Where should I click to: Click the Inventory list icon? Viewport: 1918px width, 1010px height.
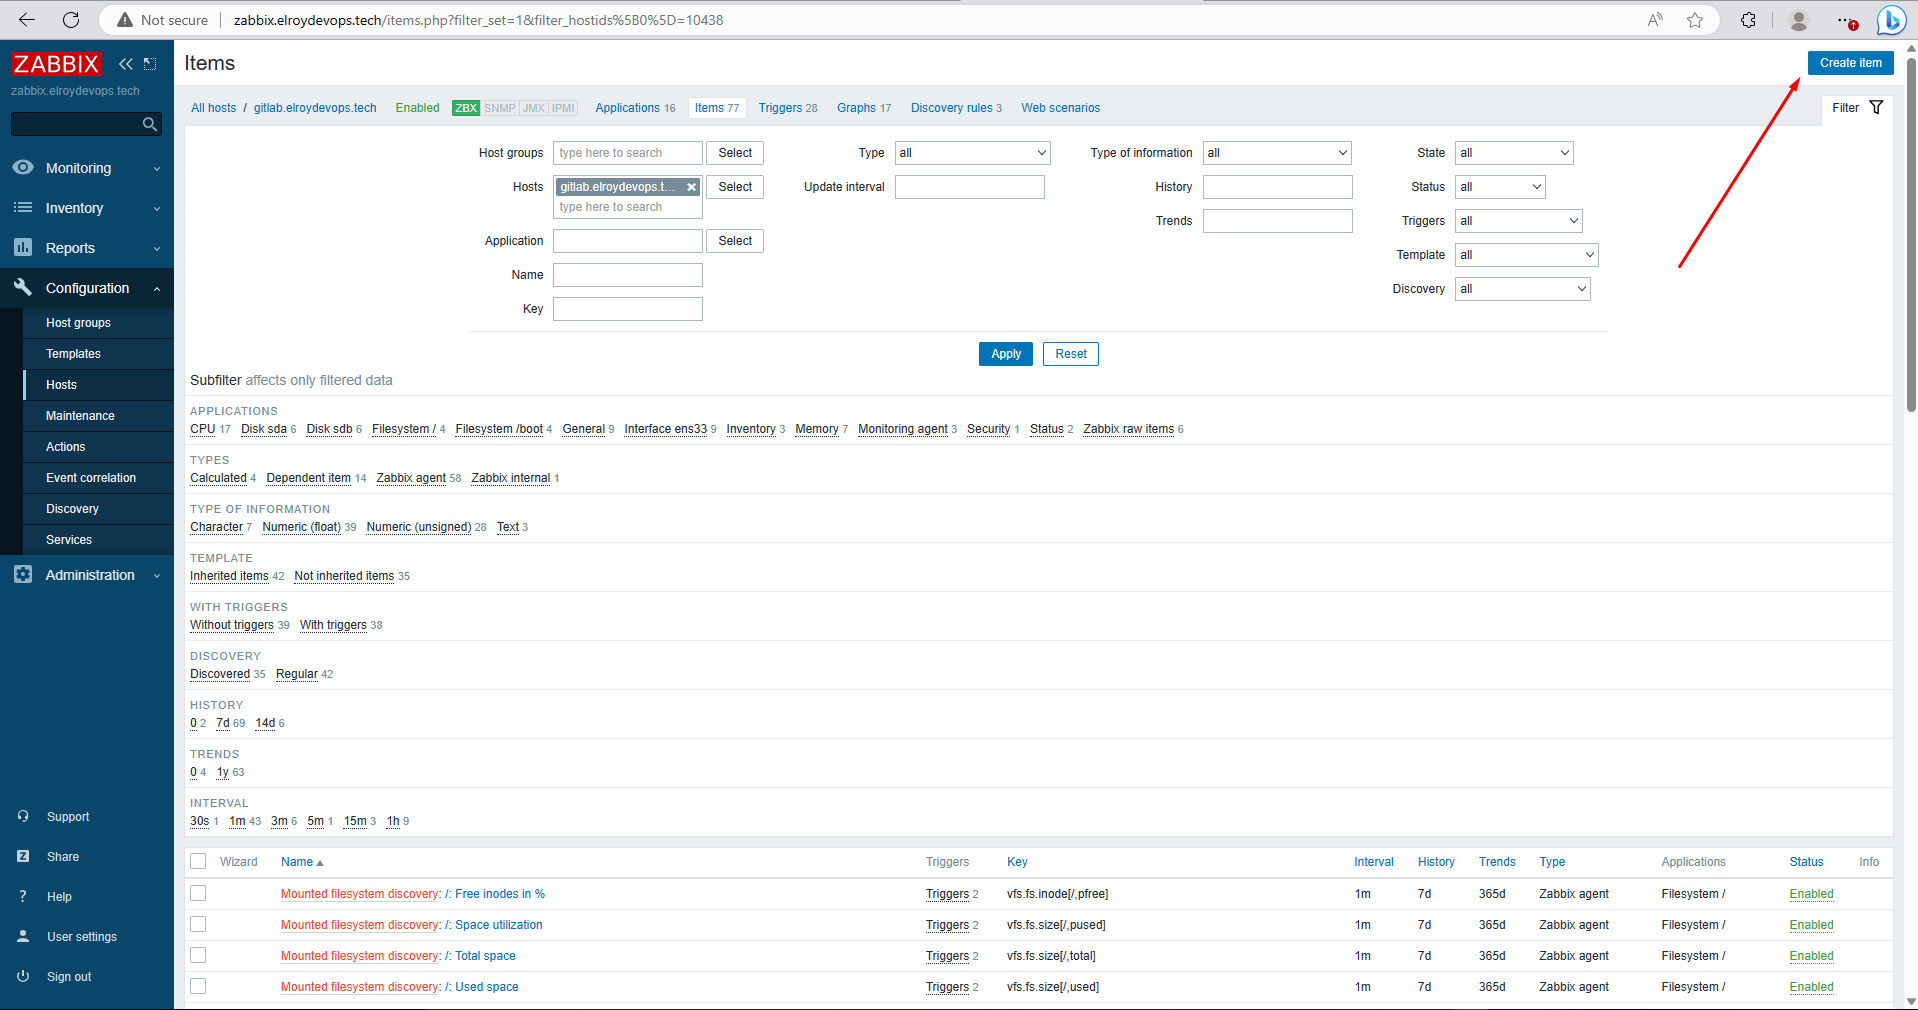point(23,207)
